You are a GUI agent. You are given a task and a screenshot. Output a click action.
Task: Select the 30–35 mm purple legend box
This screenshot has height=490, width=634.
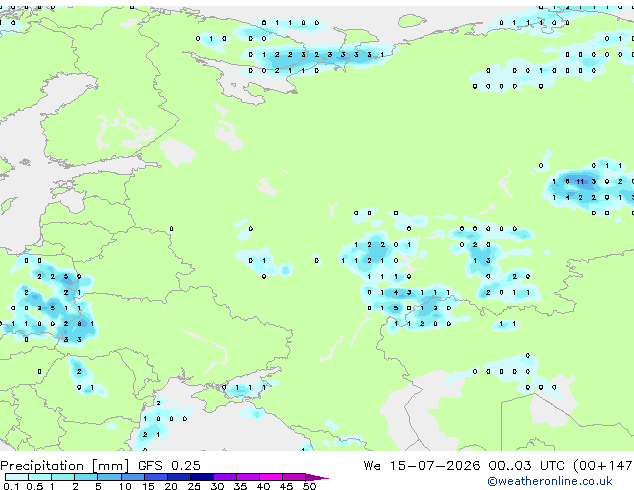(x=225, y=477)
